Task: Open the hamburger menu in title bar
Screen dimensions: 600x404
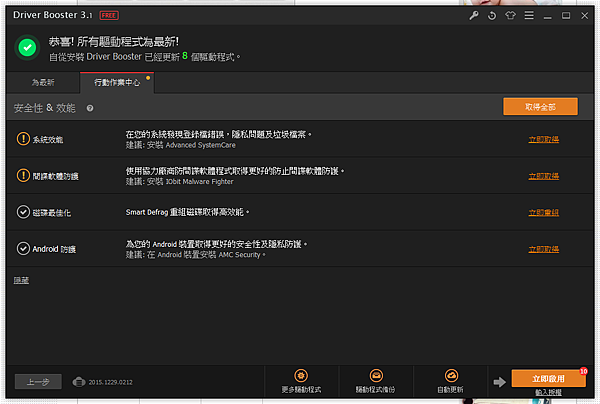Action: 529,15
